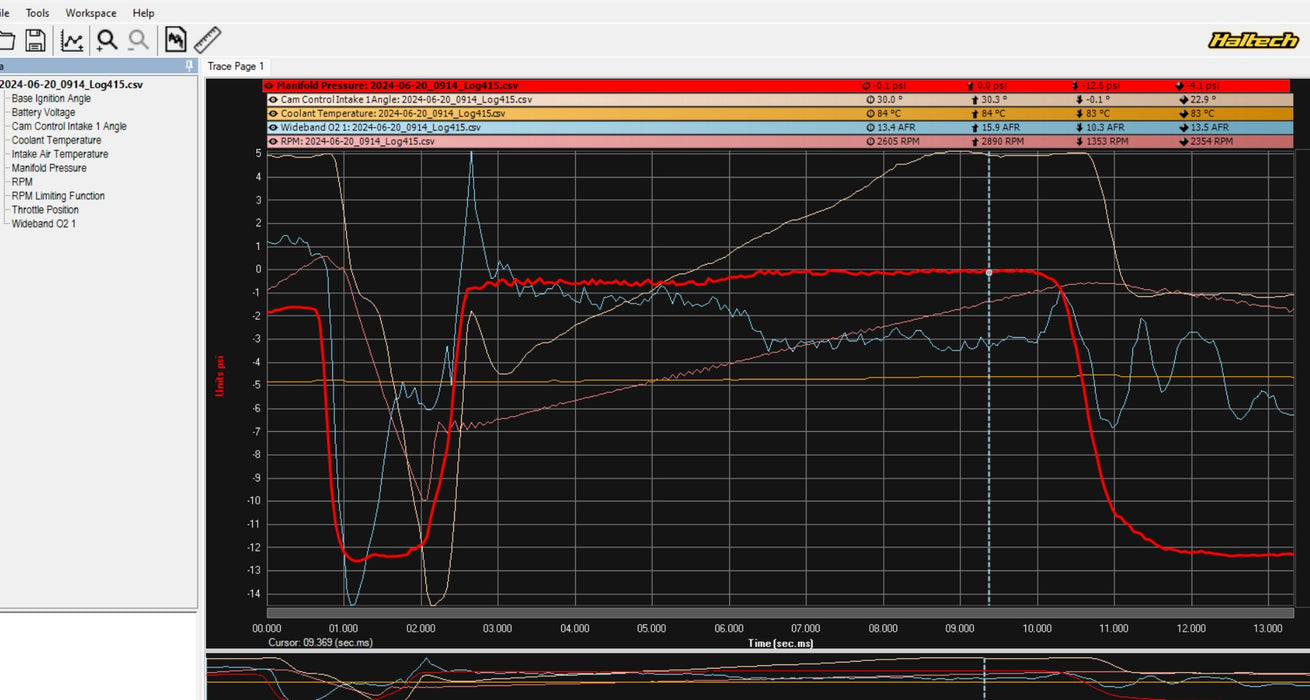Click the log file waveform icon
This screenshot has width=1310, height=700.
click(x=176, y=40)
